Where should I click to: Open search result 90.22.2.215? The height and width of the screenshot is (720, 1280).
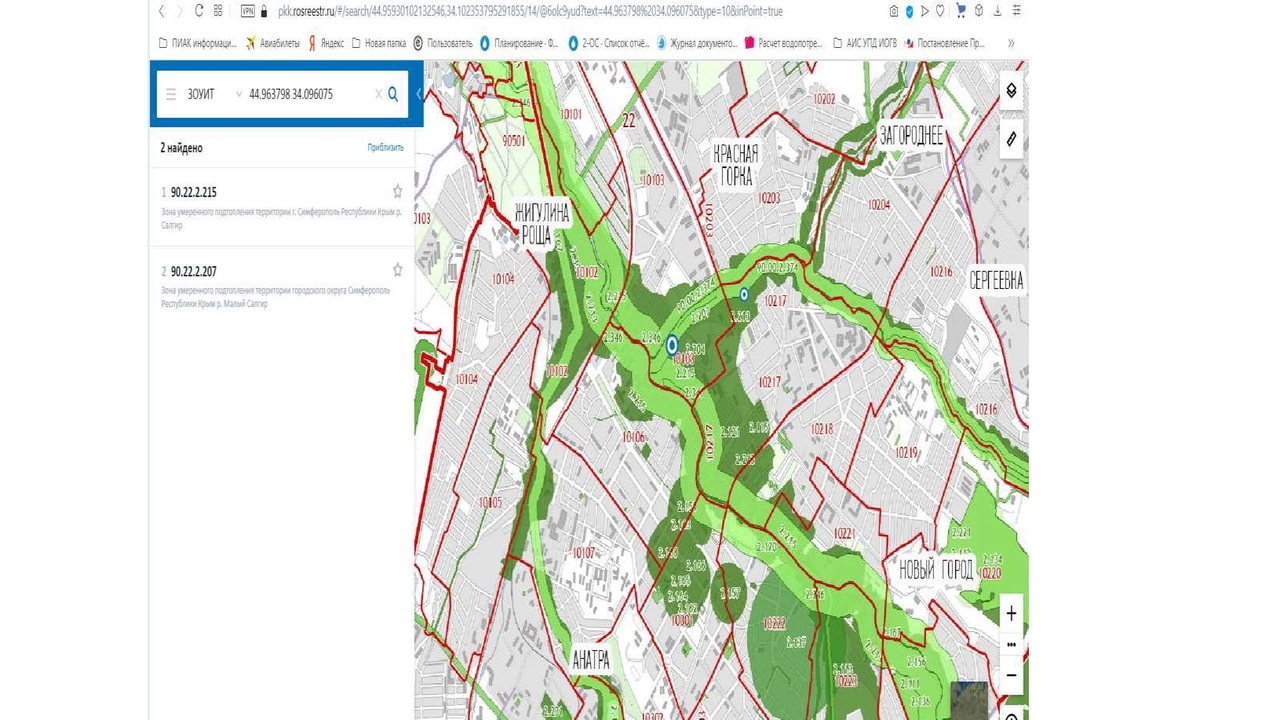193,192
